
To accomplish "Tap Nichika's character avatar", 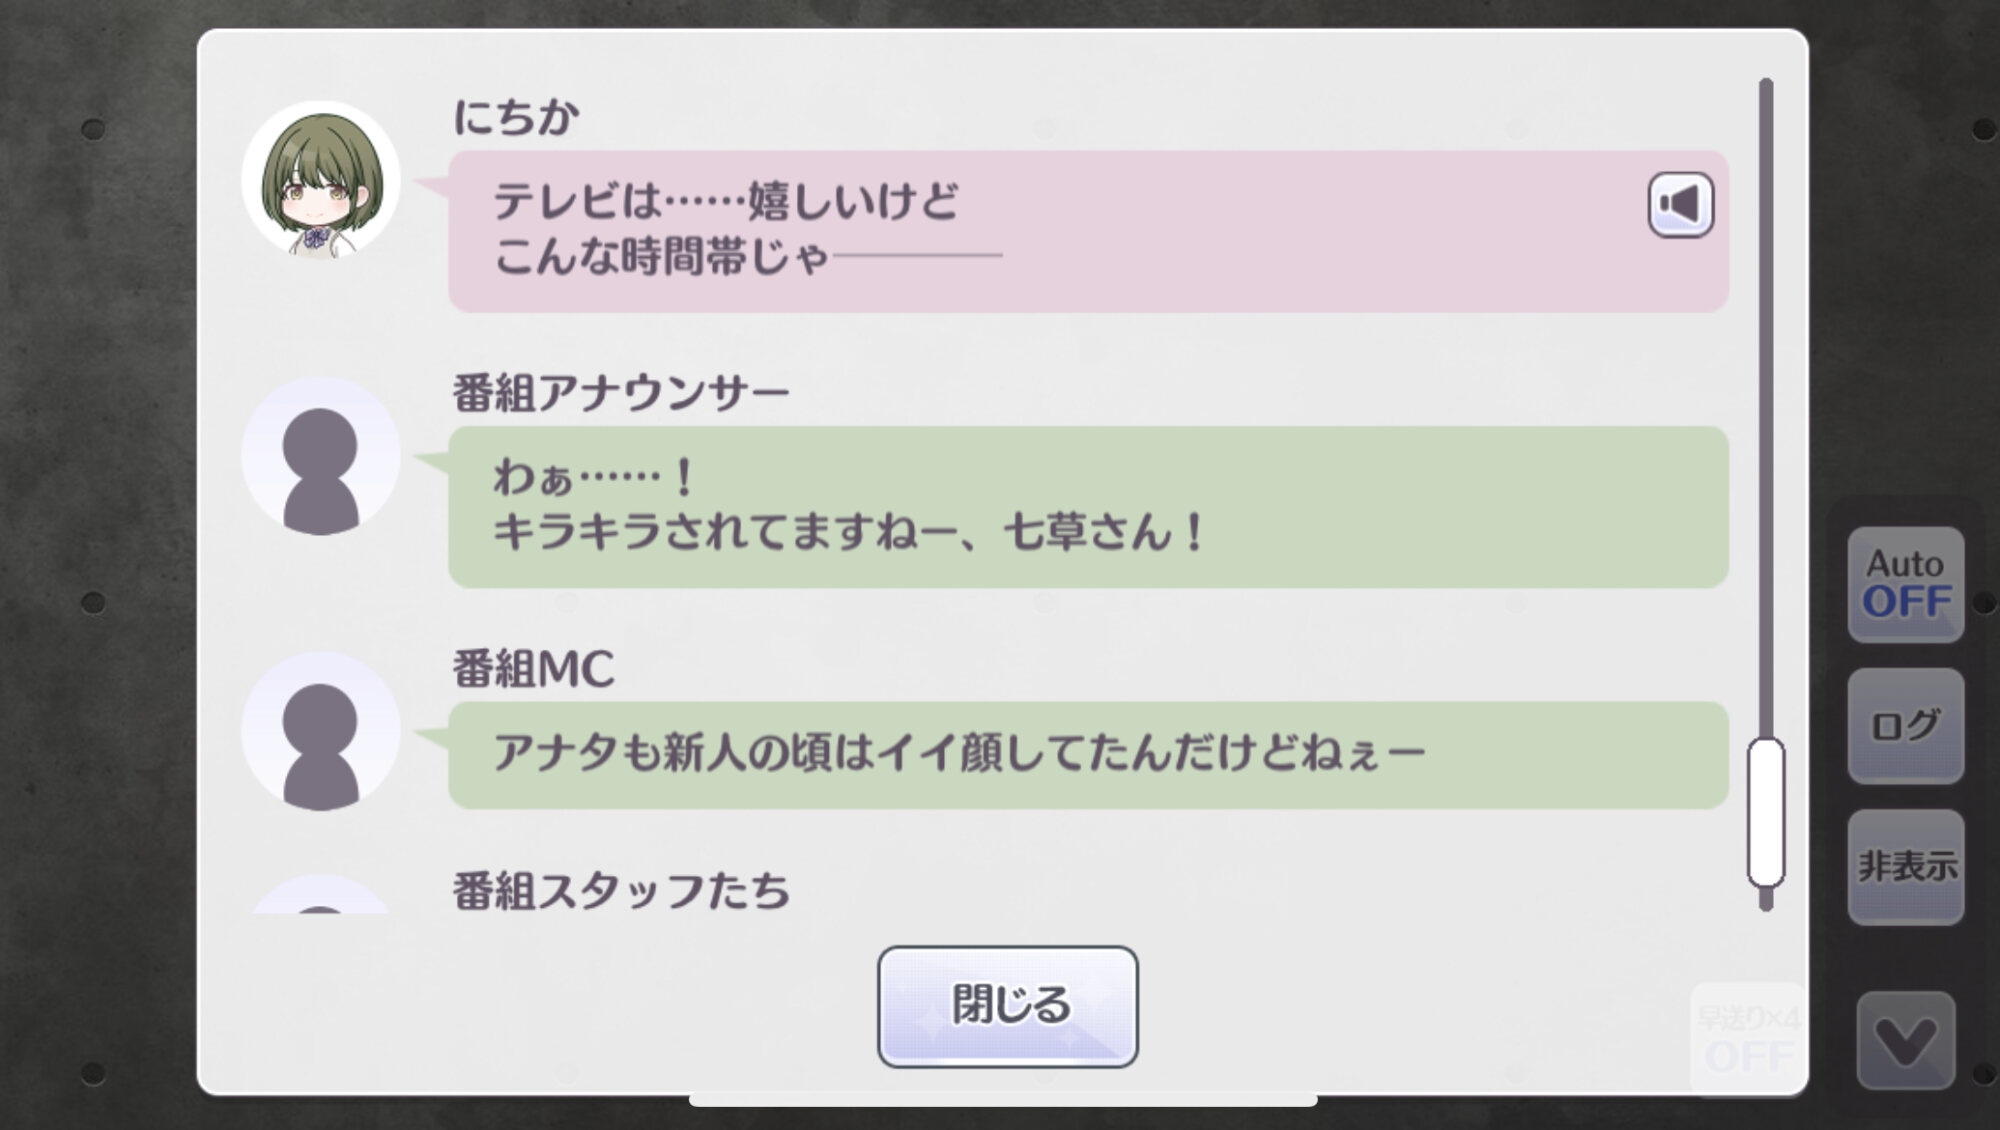I will pyautogui.click(x=321, y=180).
